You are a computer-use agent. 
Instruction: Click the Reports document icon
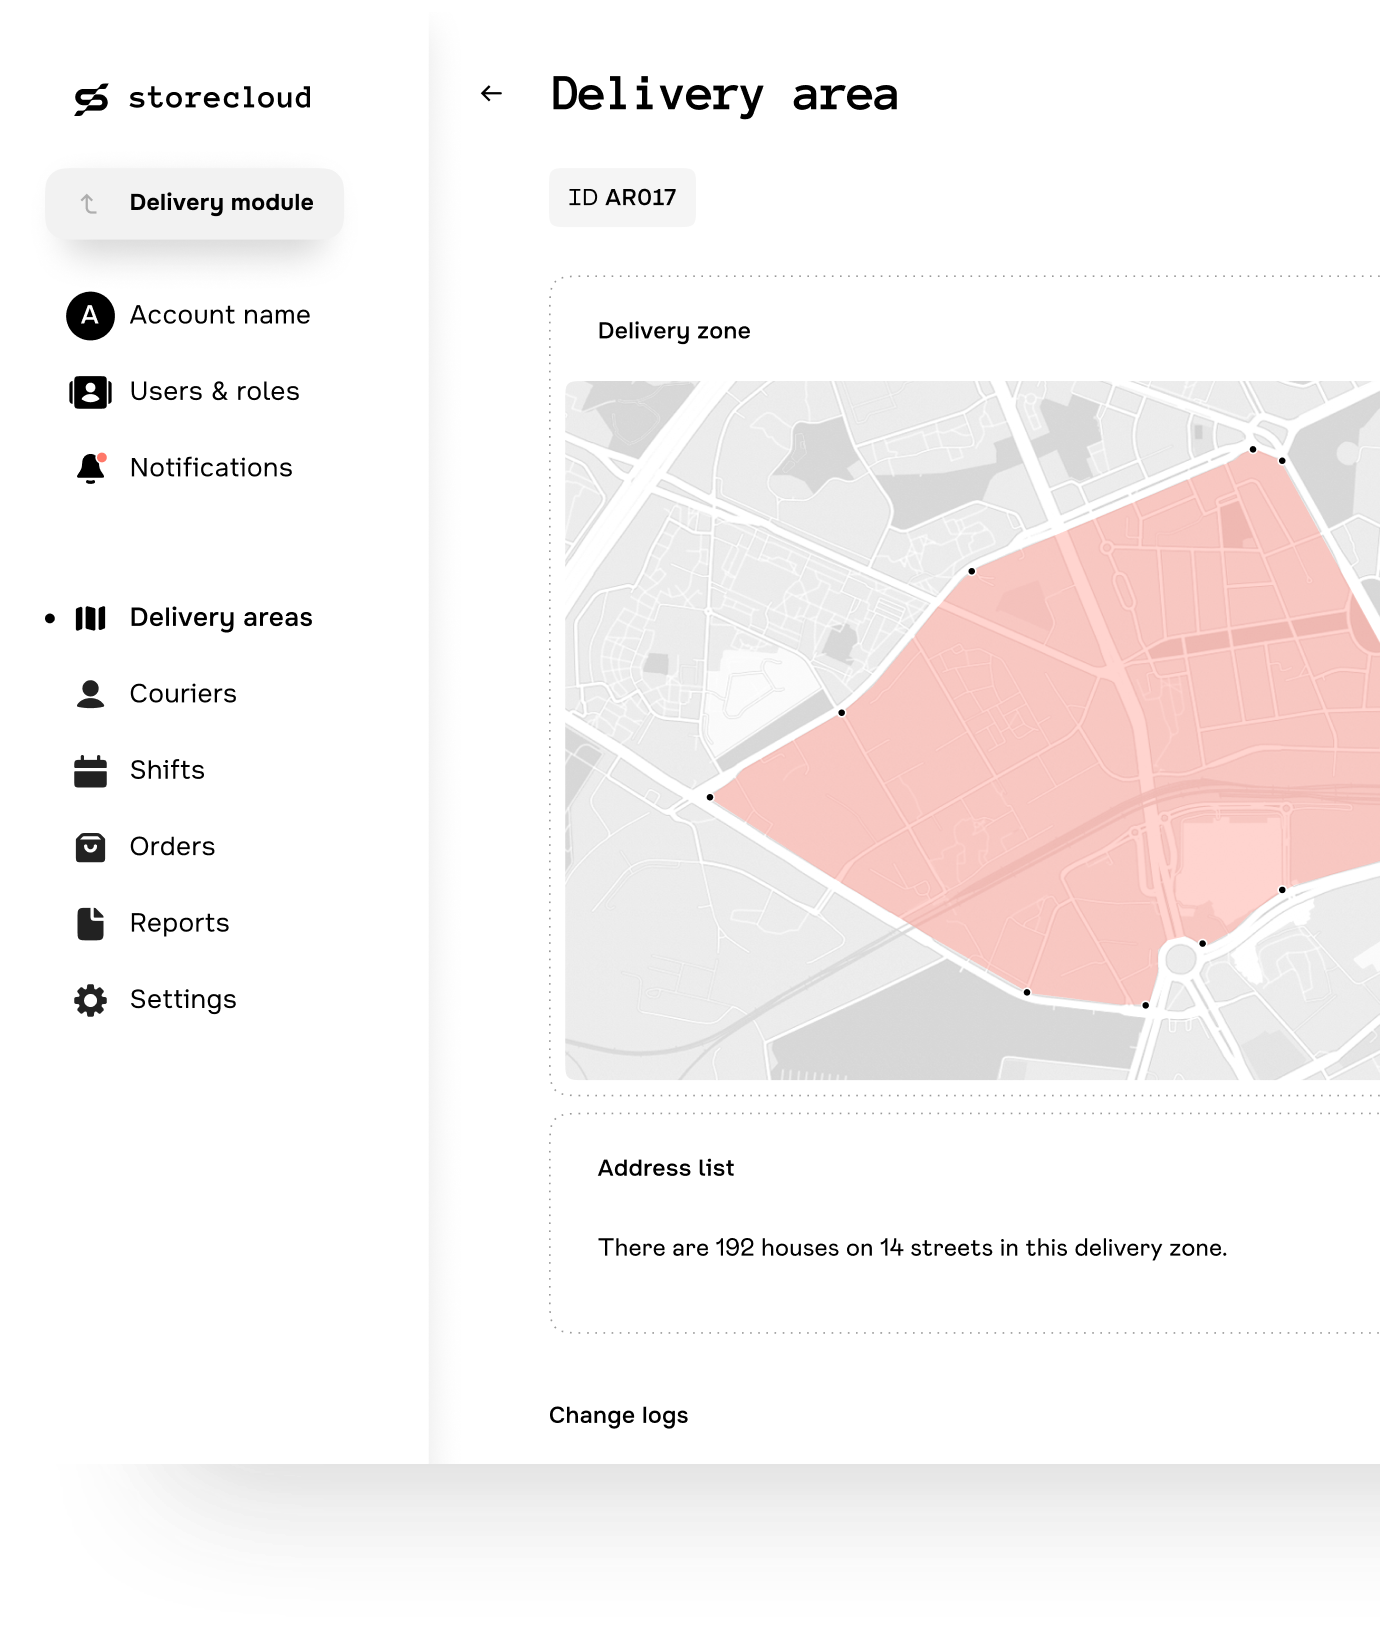coord(90,924)
